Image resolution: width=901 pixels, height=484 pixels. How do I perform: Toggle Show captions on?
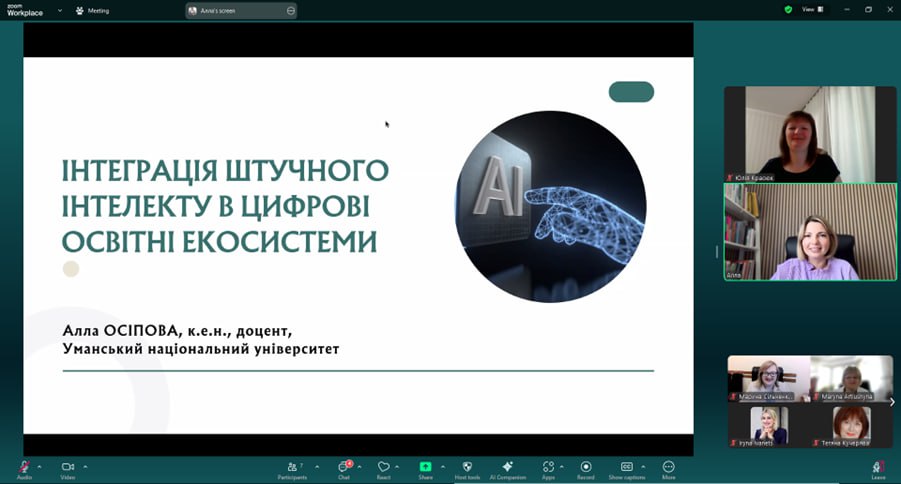tap(627, 467)
